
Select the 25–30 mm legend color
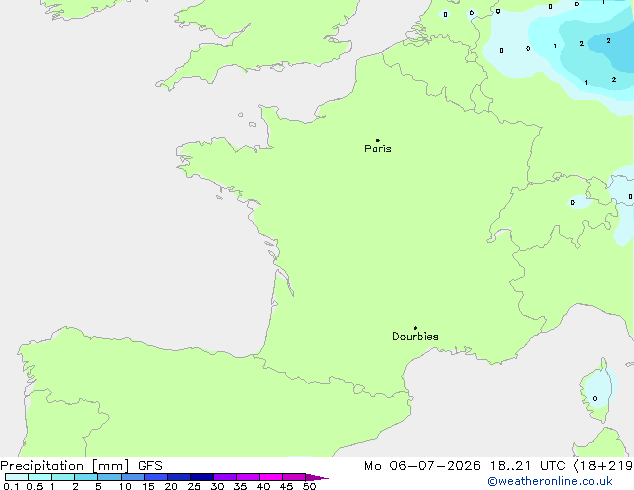pos(202,477)
